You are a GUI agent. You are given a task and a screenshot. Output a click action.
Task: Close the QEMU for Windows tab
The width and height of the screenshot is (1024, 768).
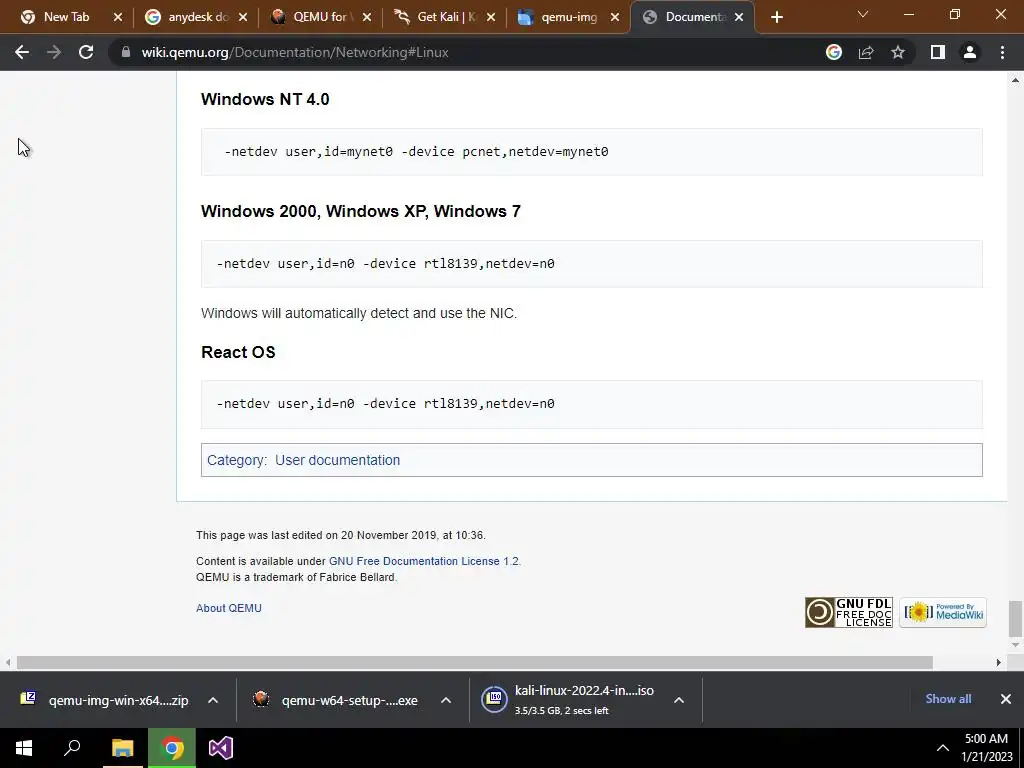367,18
